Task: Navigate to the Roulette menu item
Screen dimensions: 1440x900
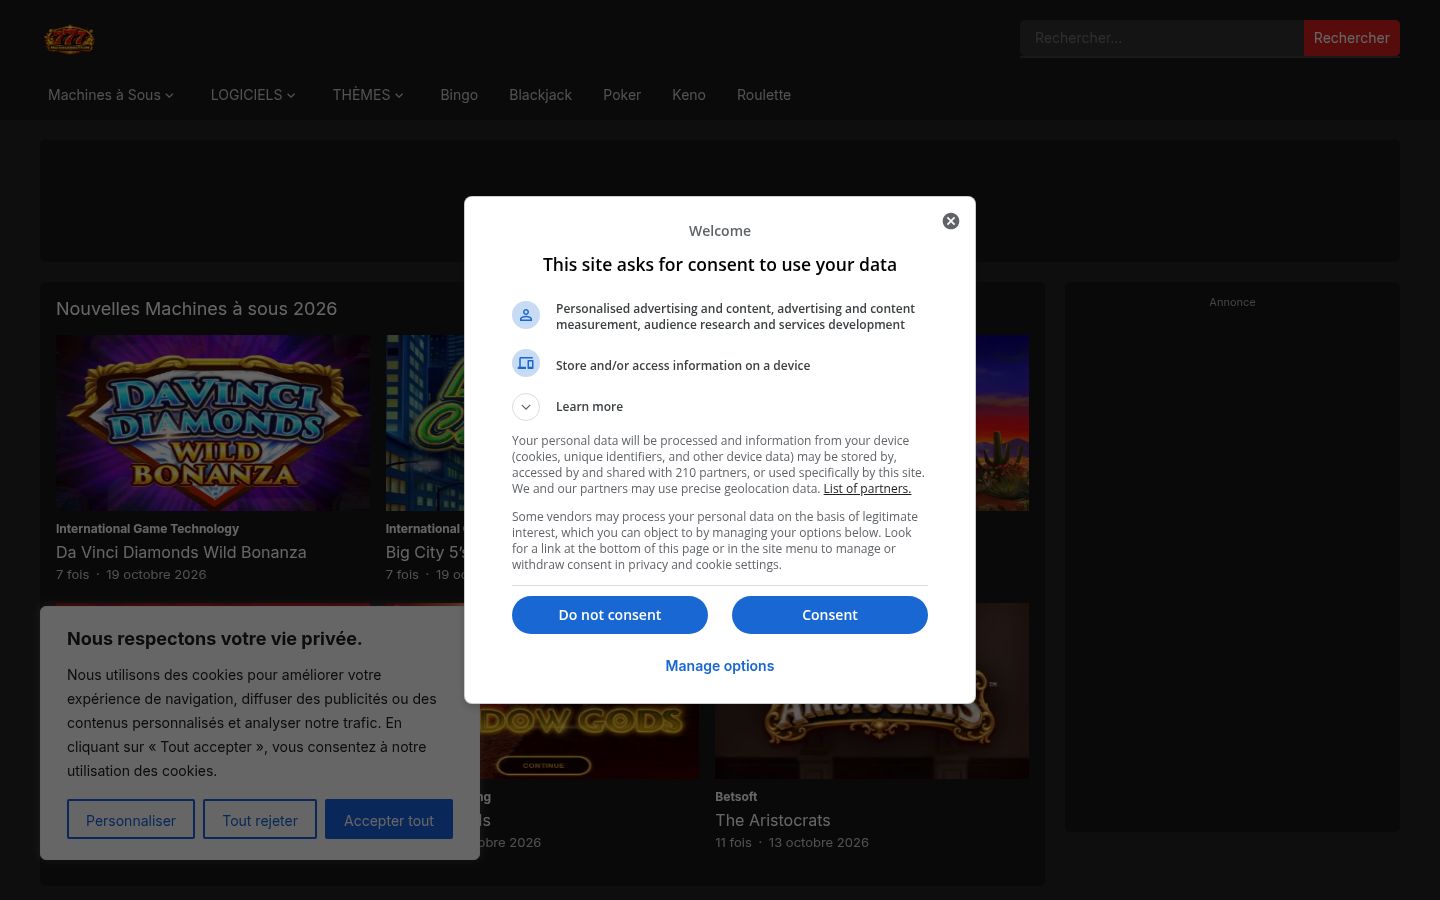Action: click(x=764, y=95)
